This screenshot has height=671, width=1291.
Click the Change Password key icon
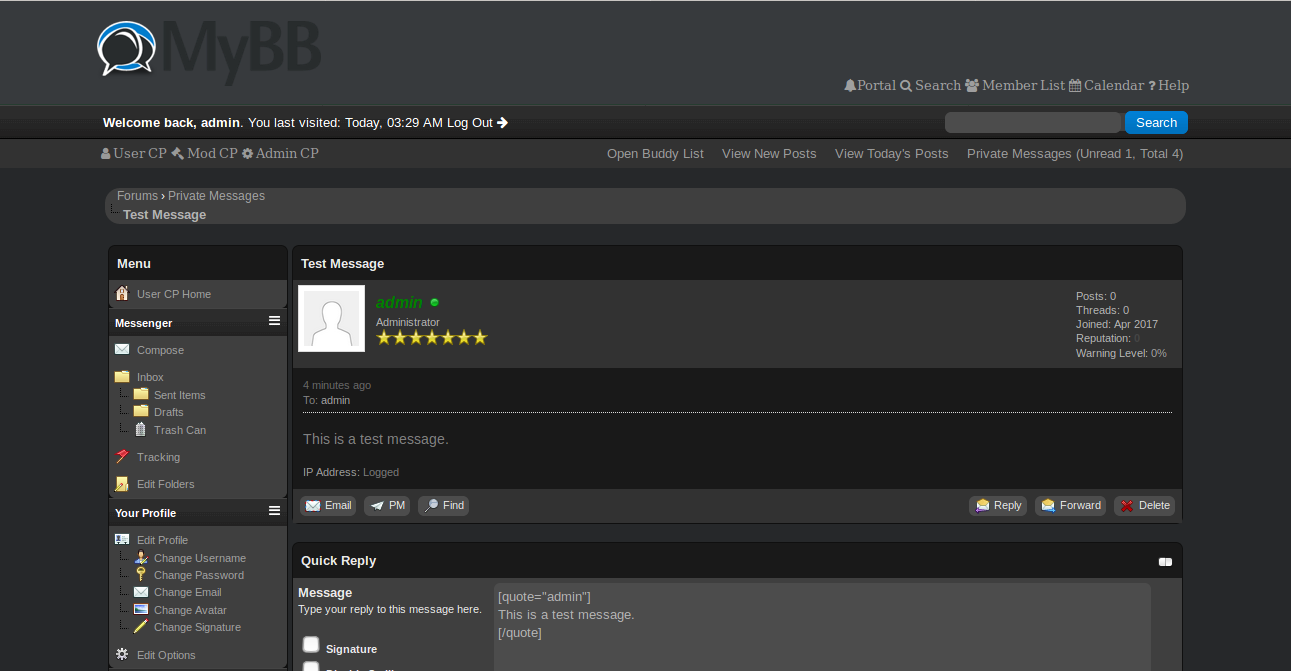pos(141,574)
